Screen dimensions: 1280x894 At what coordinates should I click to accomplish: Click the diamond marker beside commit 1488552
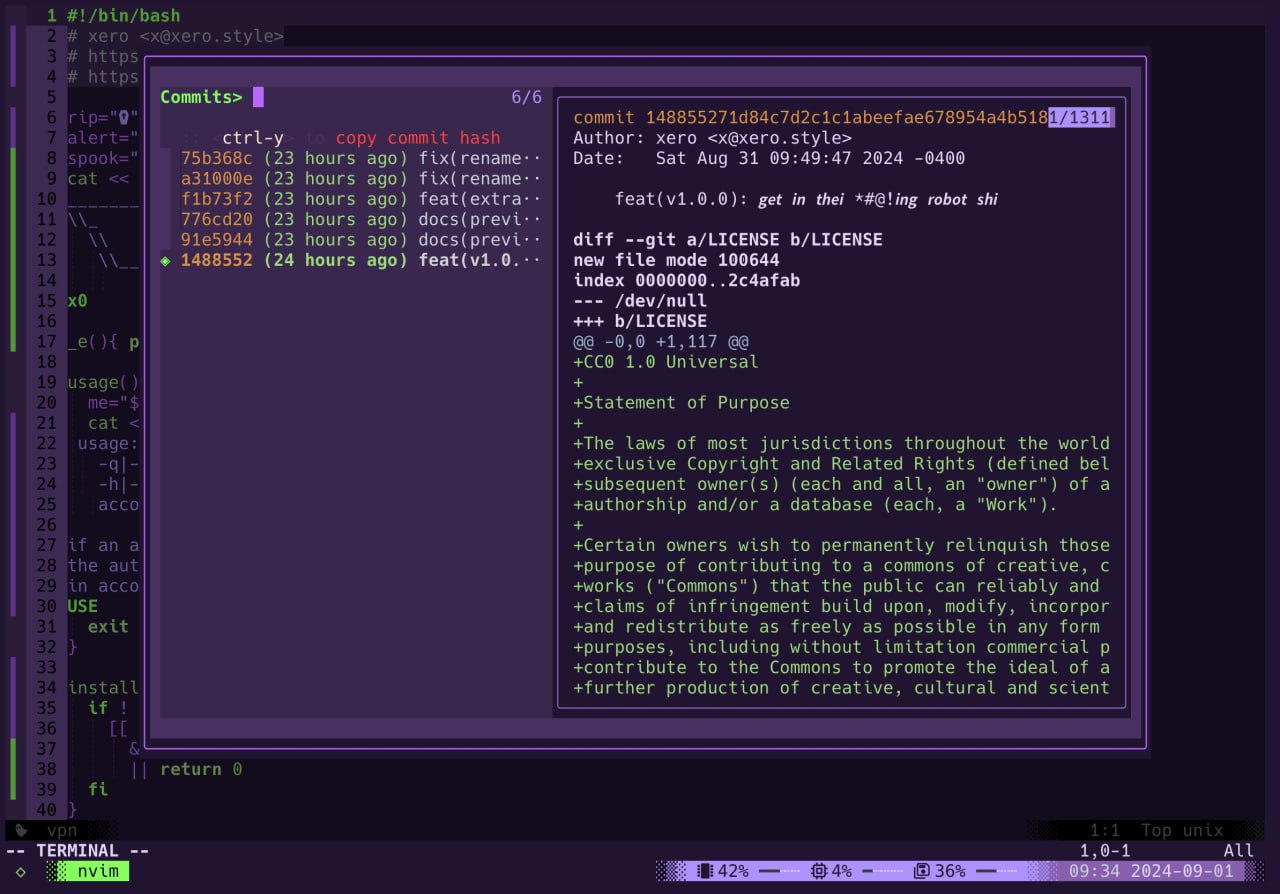166,261
